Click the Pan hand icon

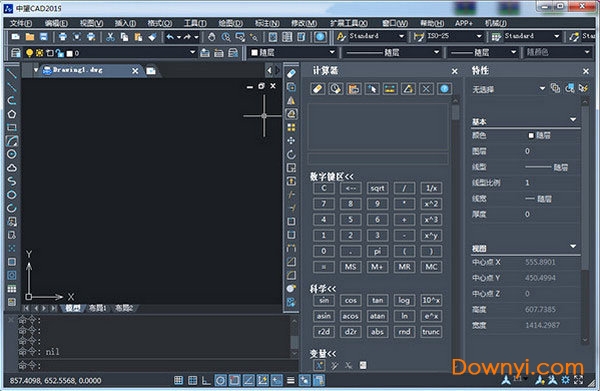click(x=212, y=37)
